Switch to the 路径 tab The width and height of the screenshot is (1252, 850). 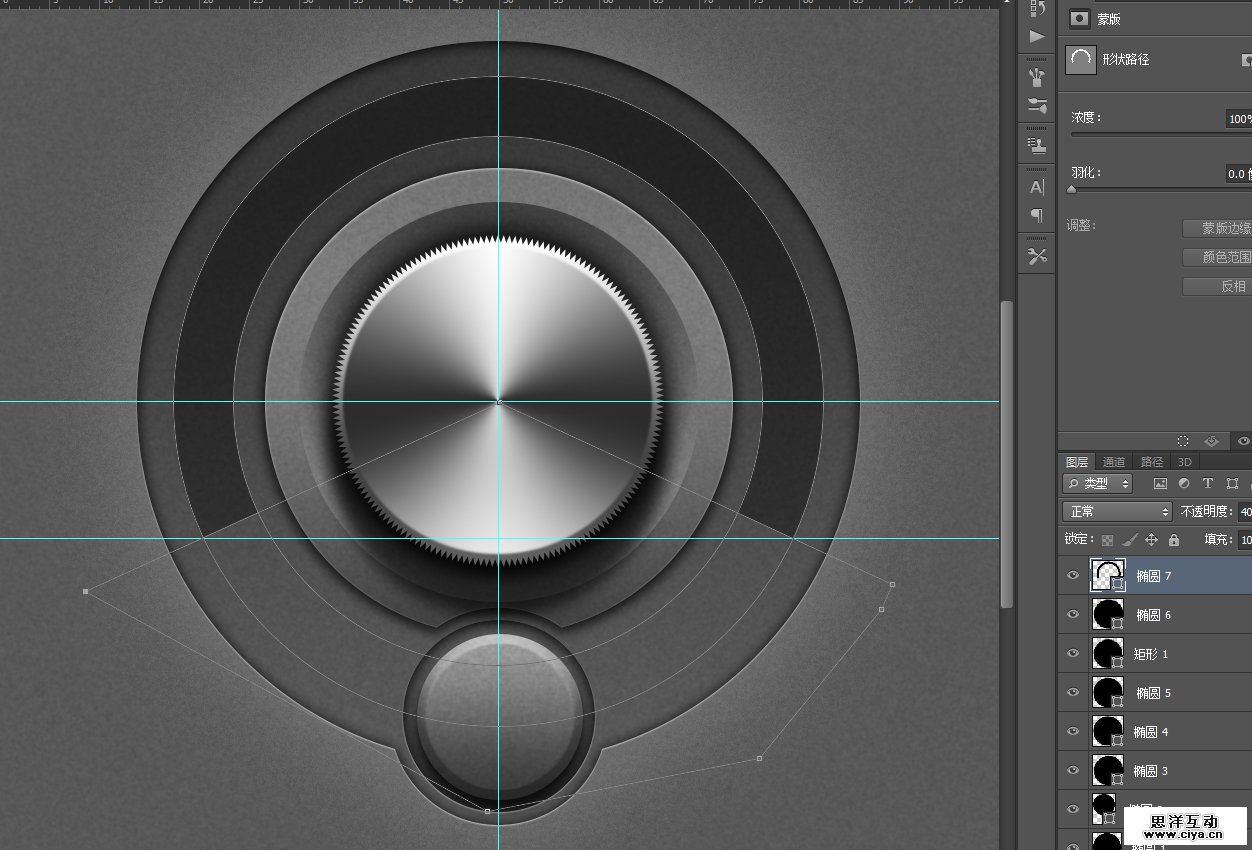point(1152,462)
